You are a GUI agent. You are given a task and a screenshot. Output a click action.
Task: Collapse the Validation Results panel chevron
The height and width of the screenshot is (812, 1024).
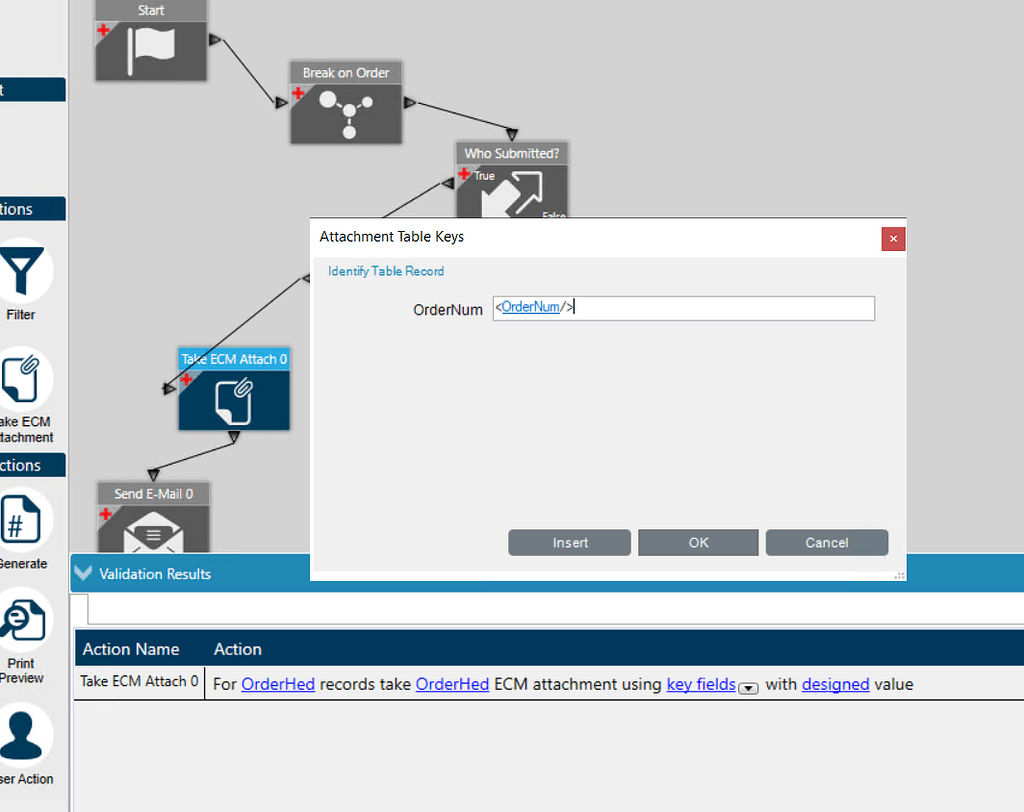click(x=83, y=573)
